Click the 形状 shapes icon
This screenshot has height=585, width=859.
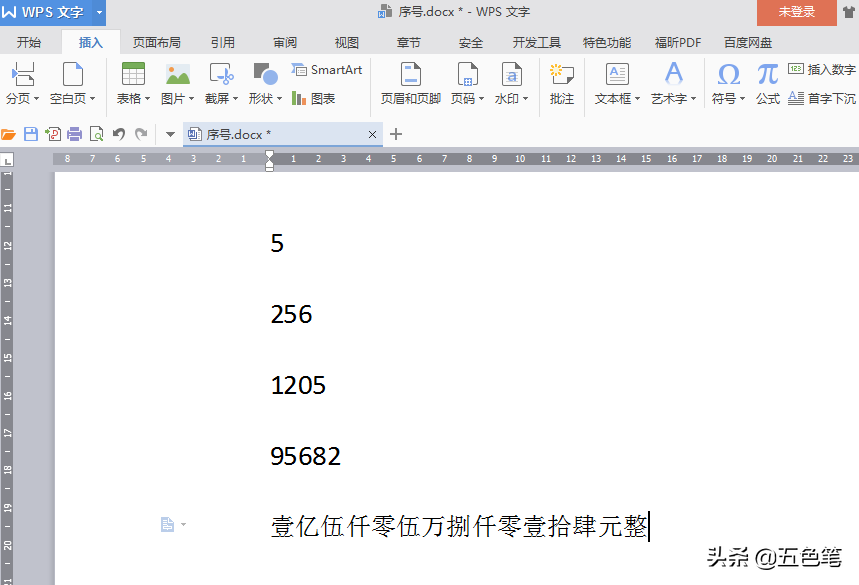tap(265, 74)
